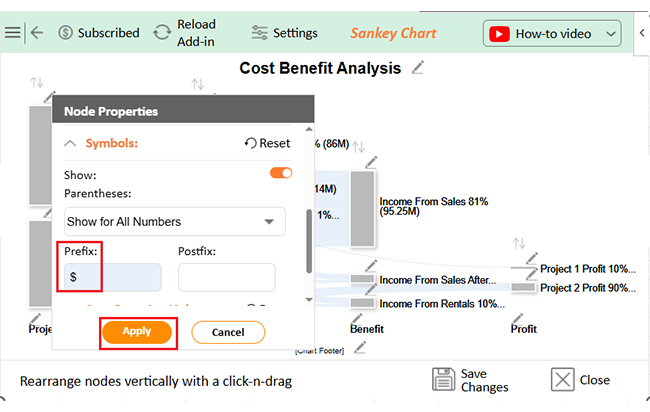Click the Subscribed item
Screen dimensions: 650x412
point(99,33)
